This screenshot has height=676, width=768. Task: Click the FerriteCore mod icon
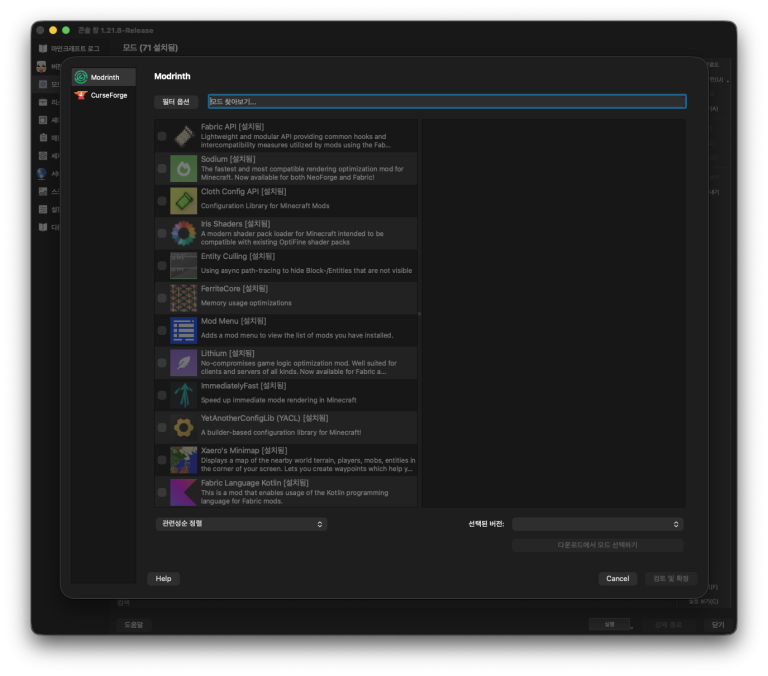click(184, 298)
